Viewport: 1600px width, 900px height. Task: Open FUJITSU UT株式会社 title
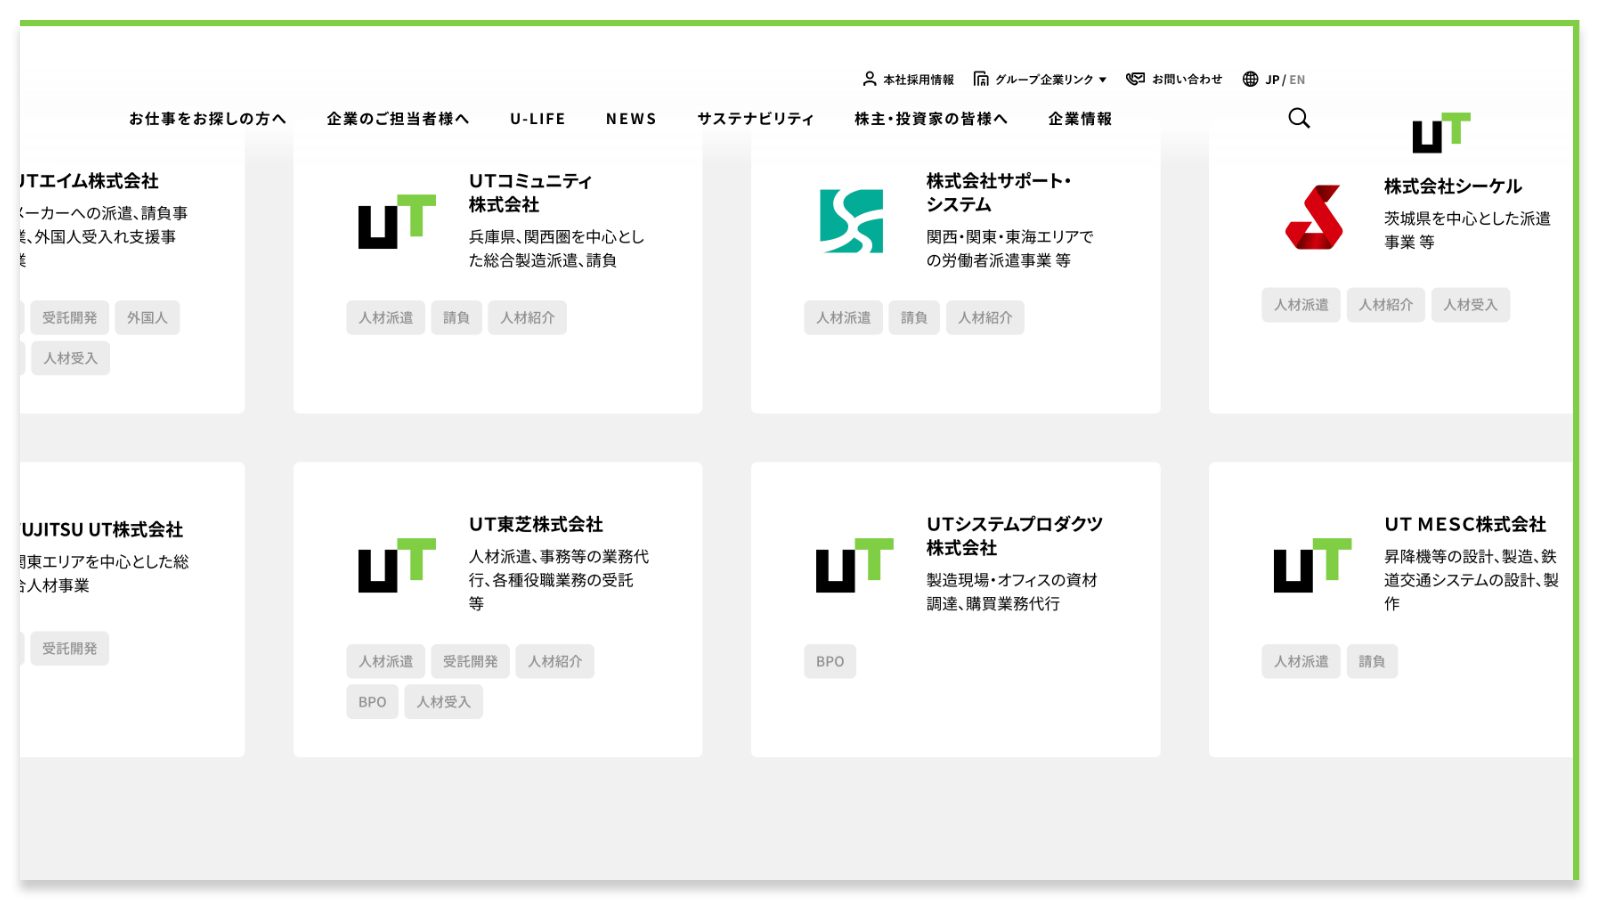click(x=101, y=530)
